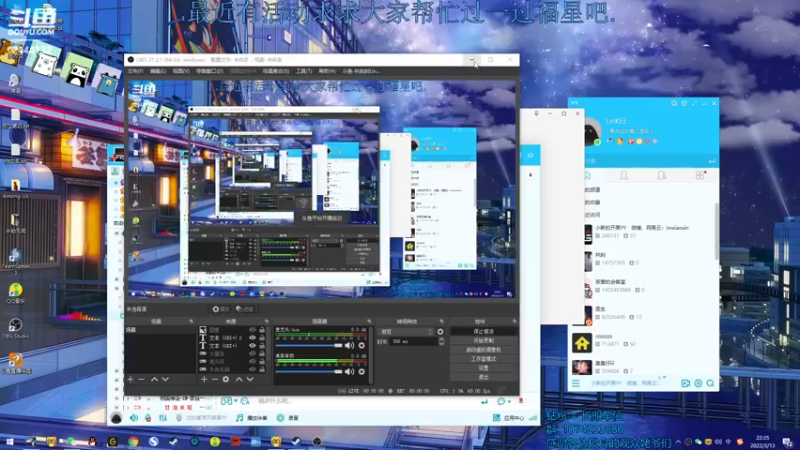800x450 pixels.
Task: Remove the selected scene with minus icon in Scenes panel
Action: pos(141,380)
